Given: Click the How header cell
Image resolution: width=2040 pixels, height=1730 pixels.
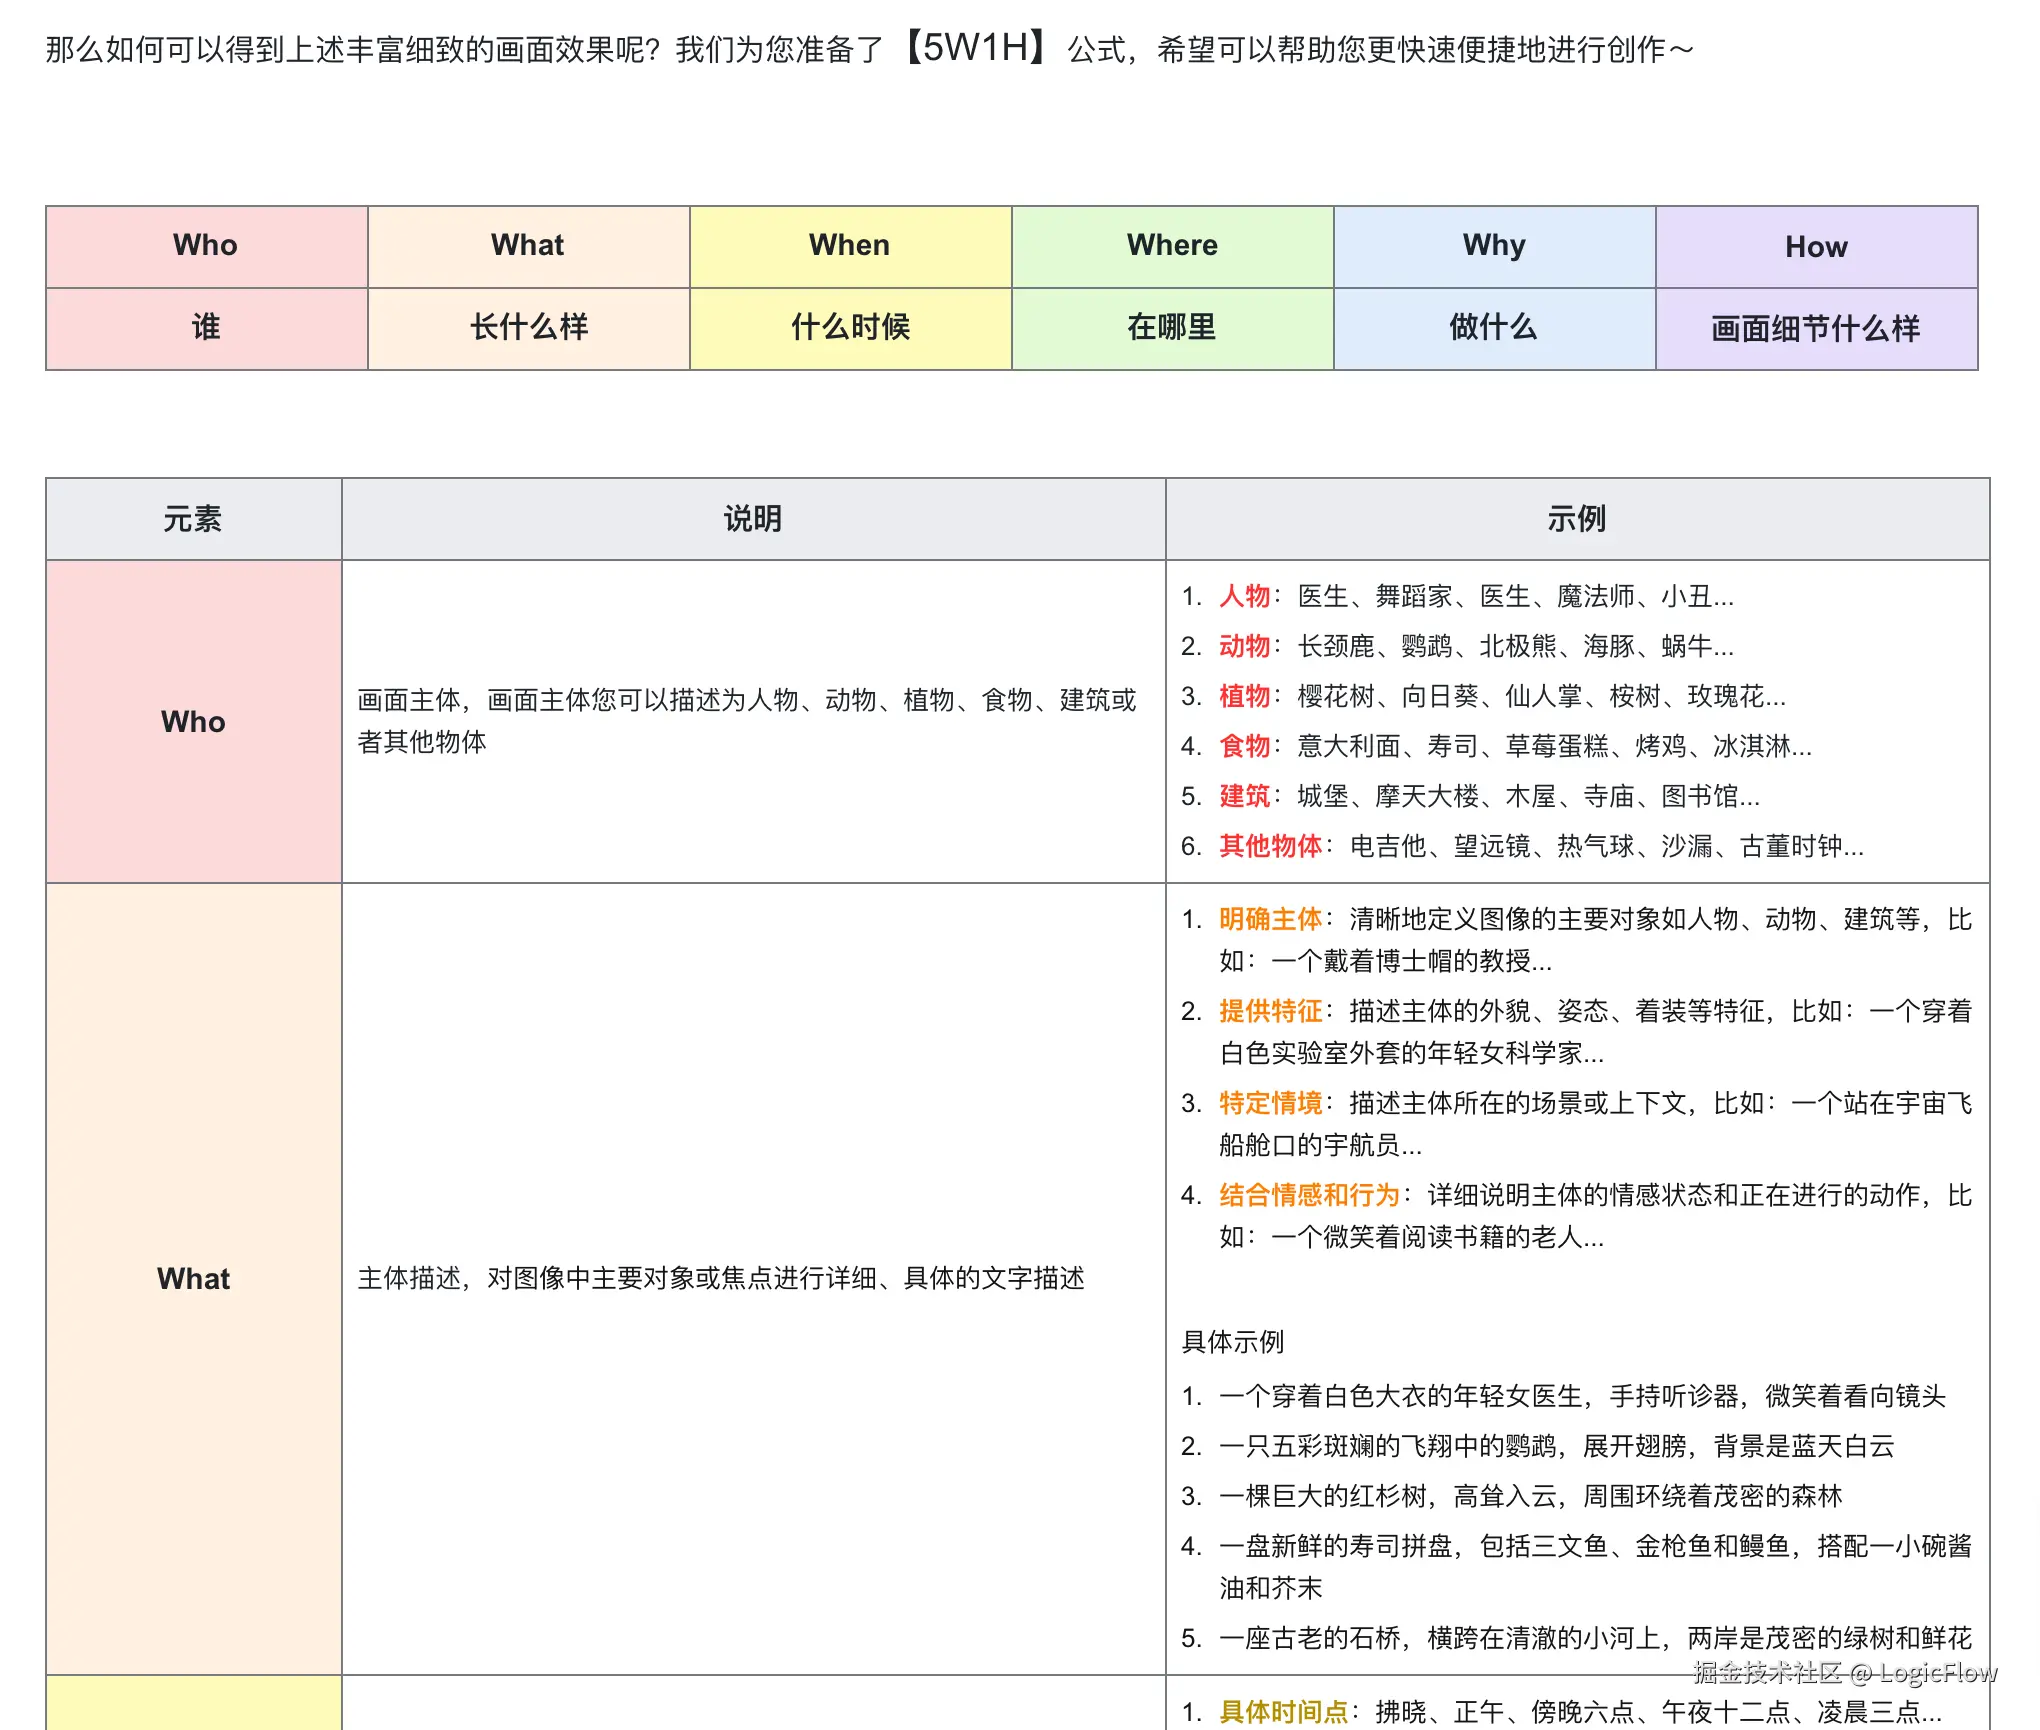Looking at the screenshot, I should (1815, 245).
